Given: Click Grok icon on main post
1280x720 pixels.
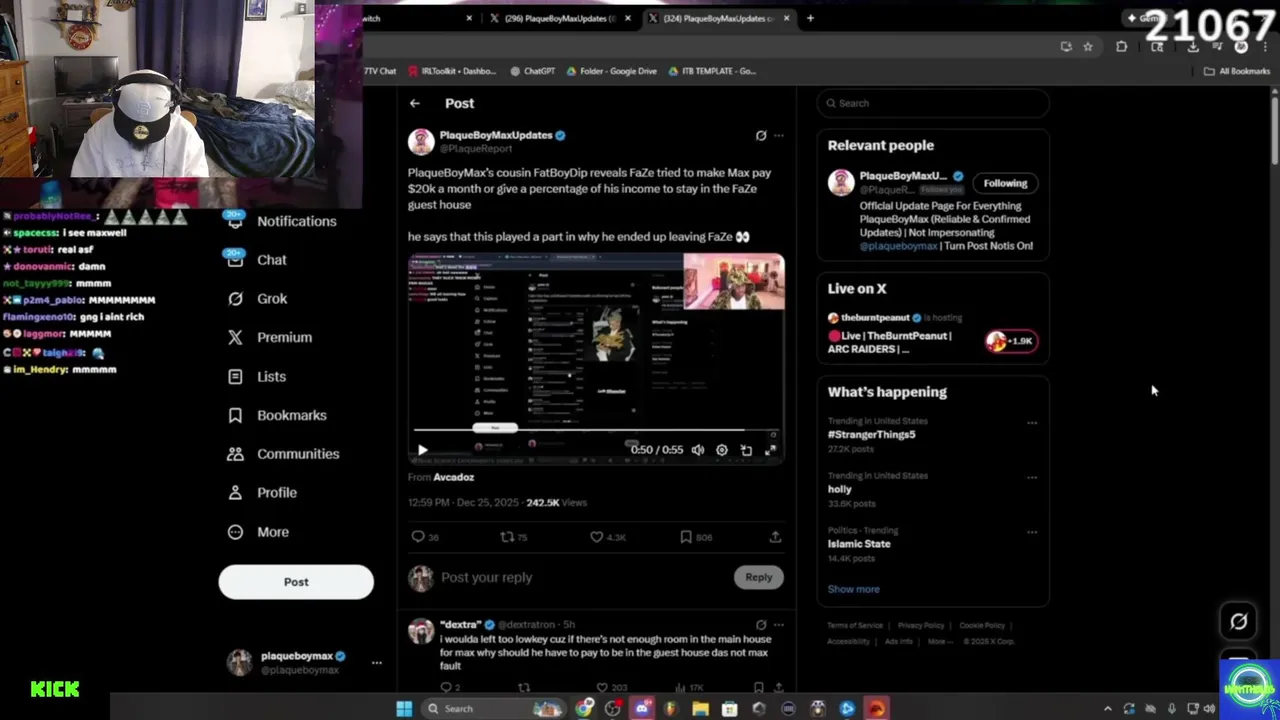Looking at the screenshot, I should [x=761, y=135].
